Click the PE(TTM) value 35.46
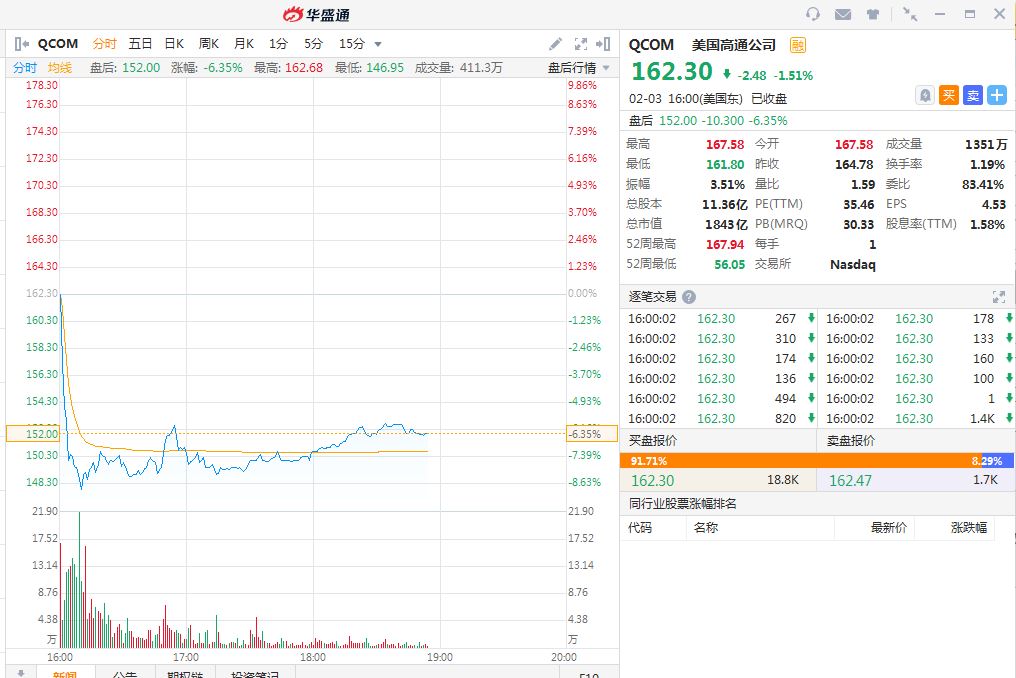 pyautogui.click(x=859, y=204)
